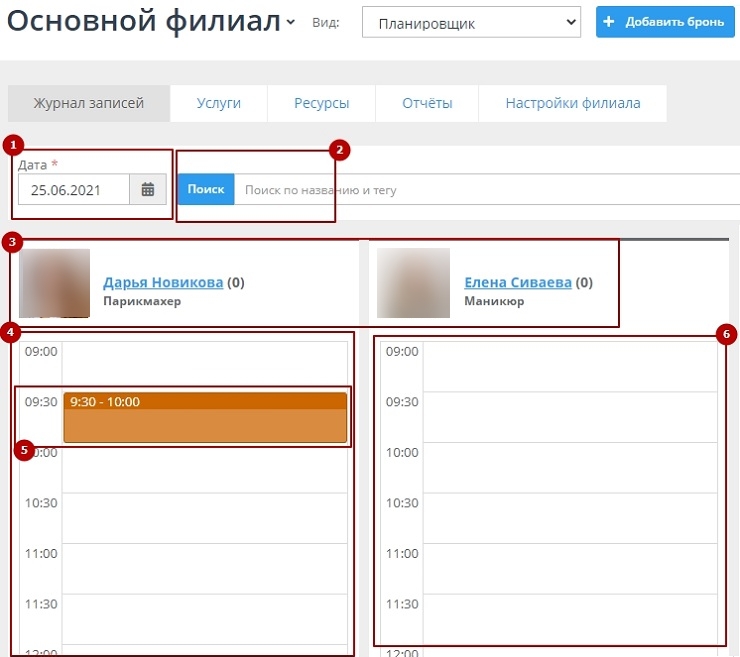
Task: Open the Вид dropdown showing Планировщик
Action: pyautogui.click(x=470, y=23)
